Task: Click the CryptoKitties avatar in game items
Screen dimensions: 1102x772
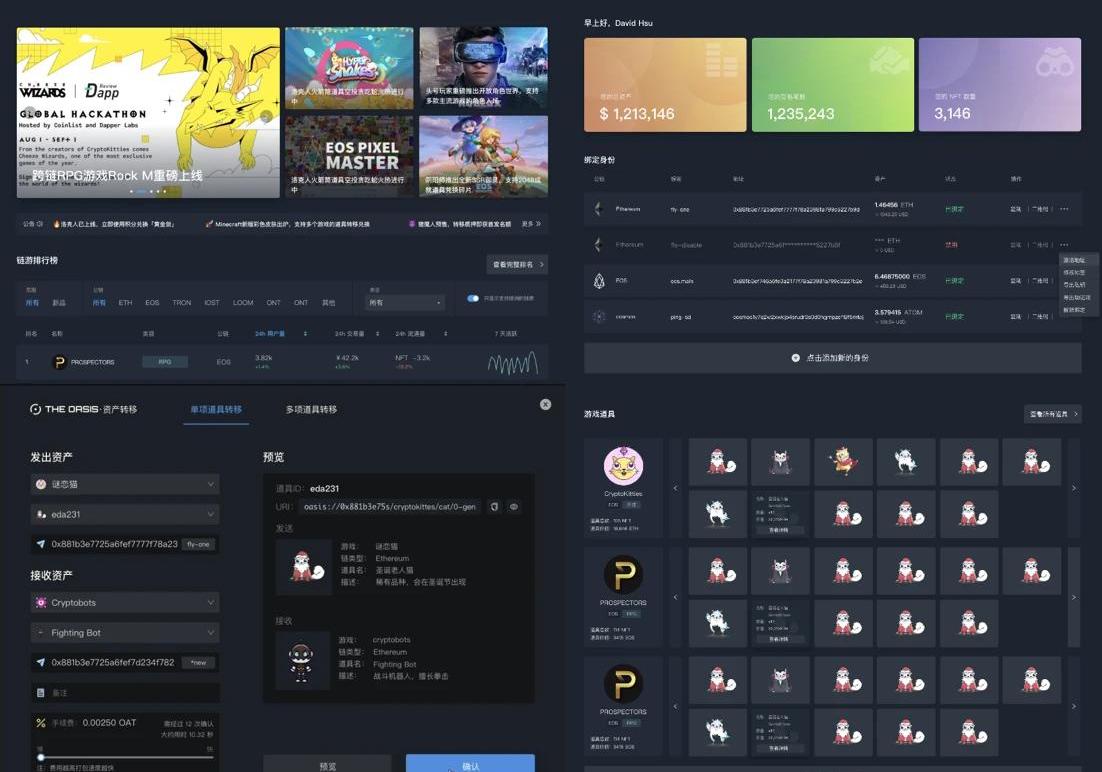Action: [624, 466]
